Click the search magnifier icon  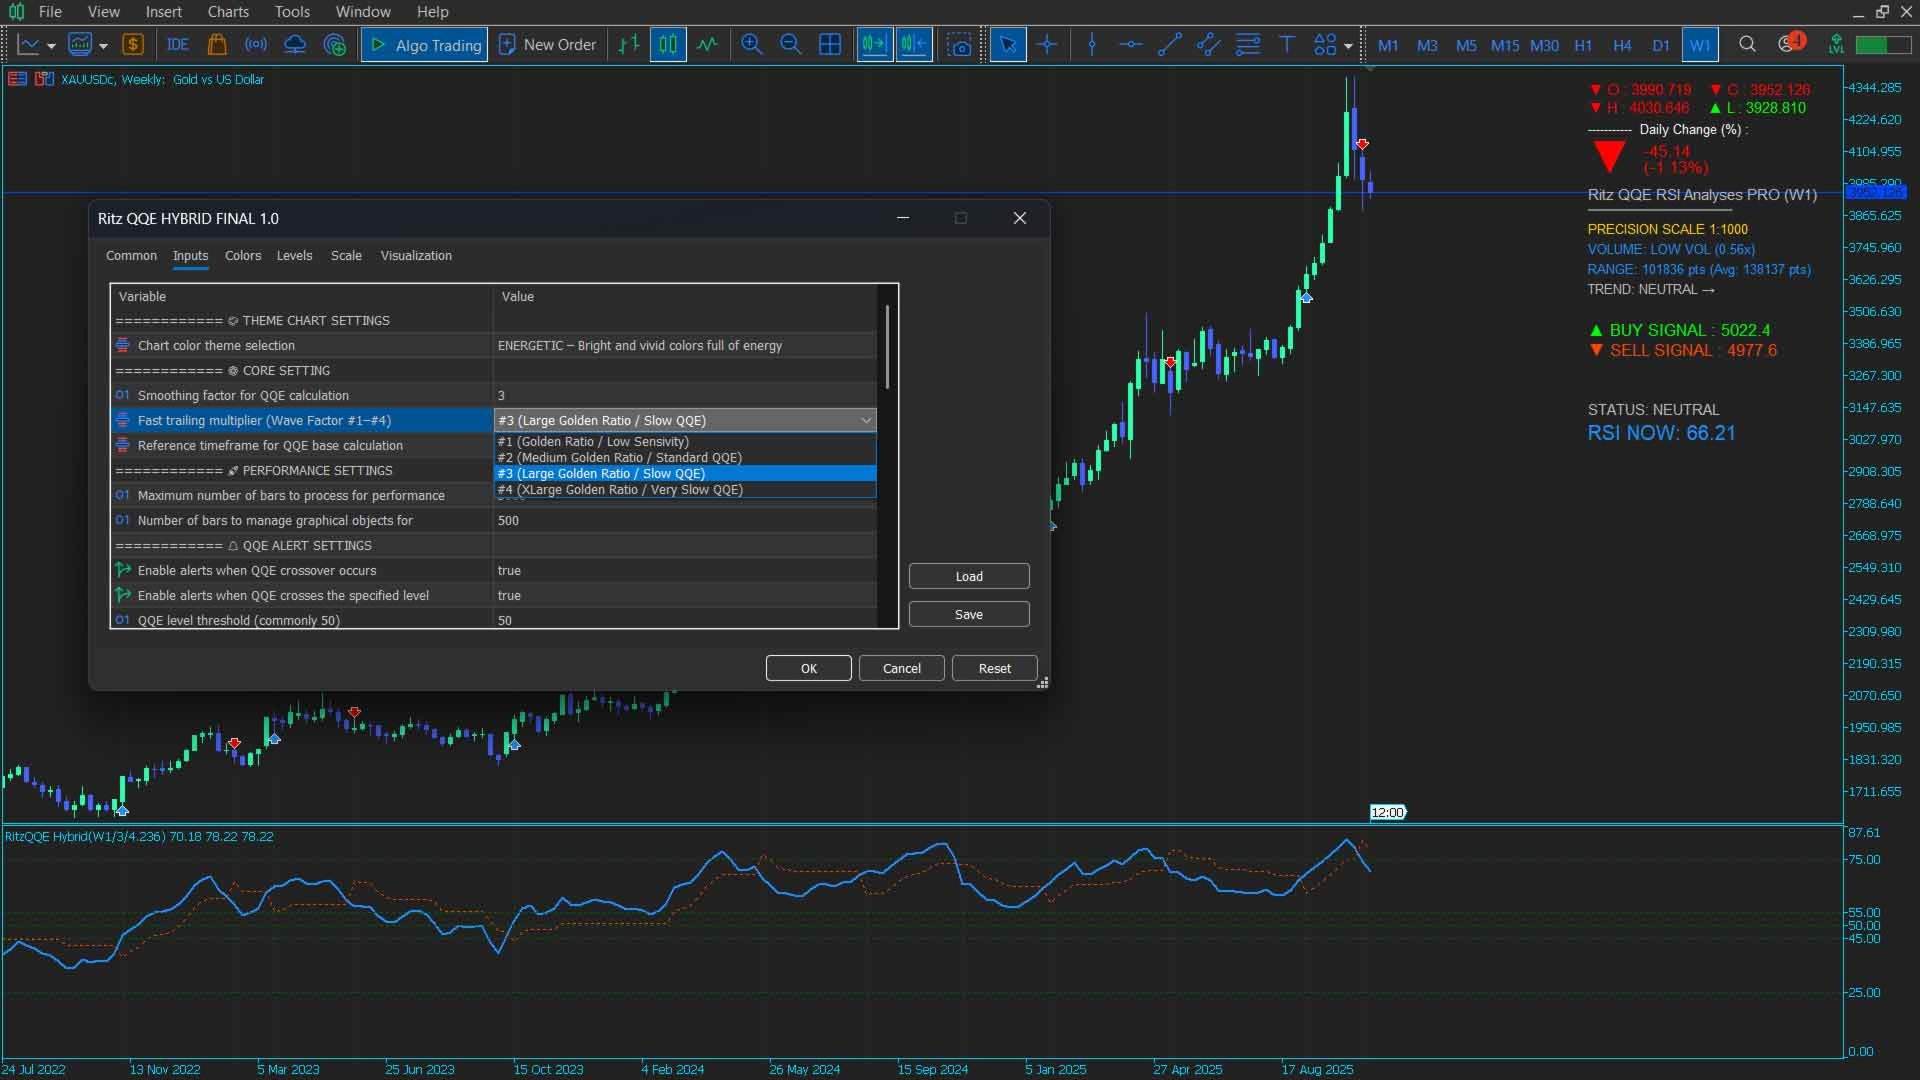[1747, 45]
